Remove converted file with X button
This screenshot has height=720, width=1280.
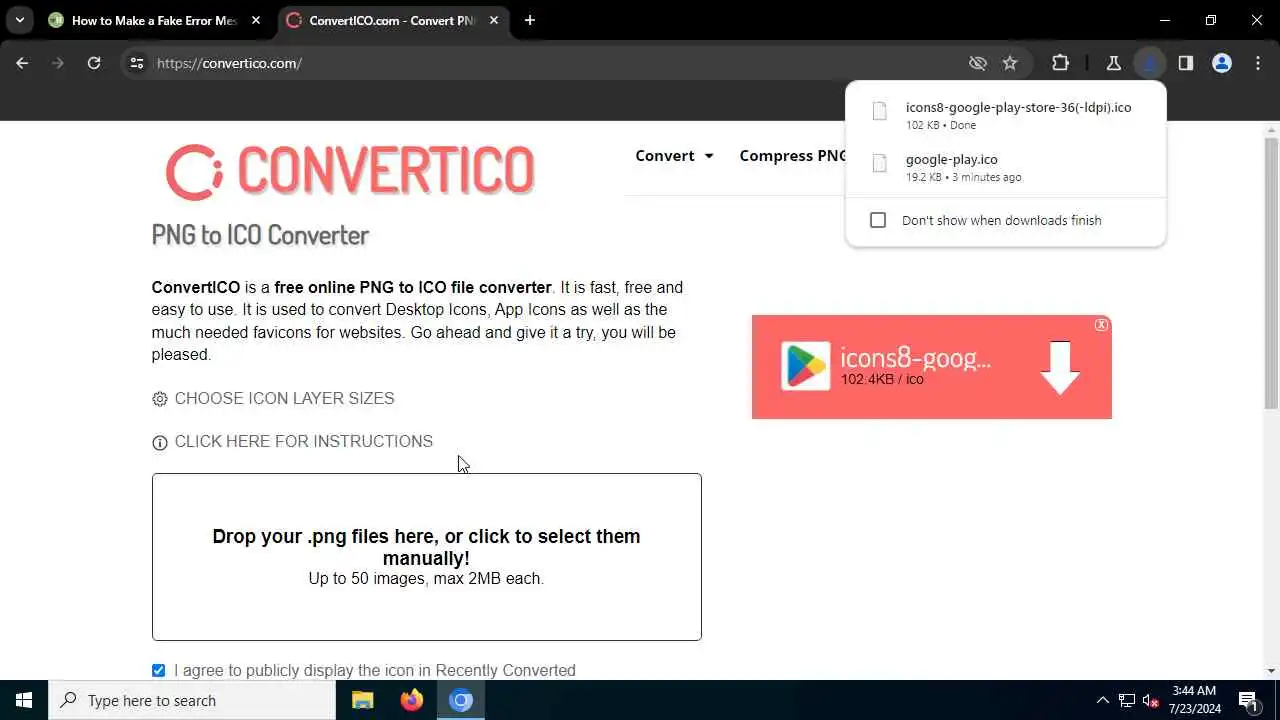pos(1101,325)
